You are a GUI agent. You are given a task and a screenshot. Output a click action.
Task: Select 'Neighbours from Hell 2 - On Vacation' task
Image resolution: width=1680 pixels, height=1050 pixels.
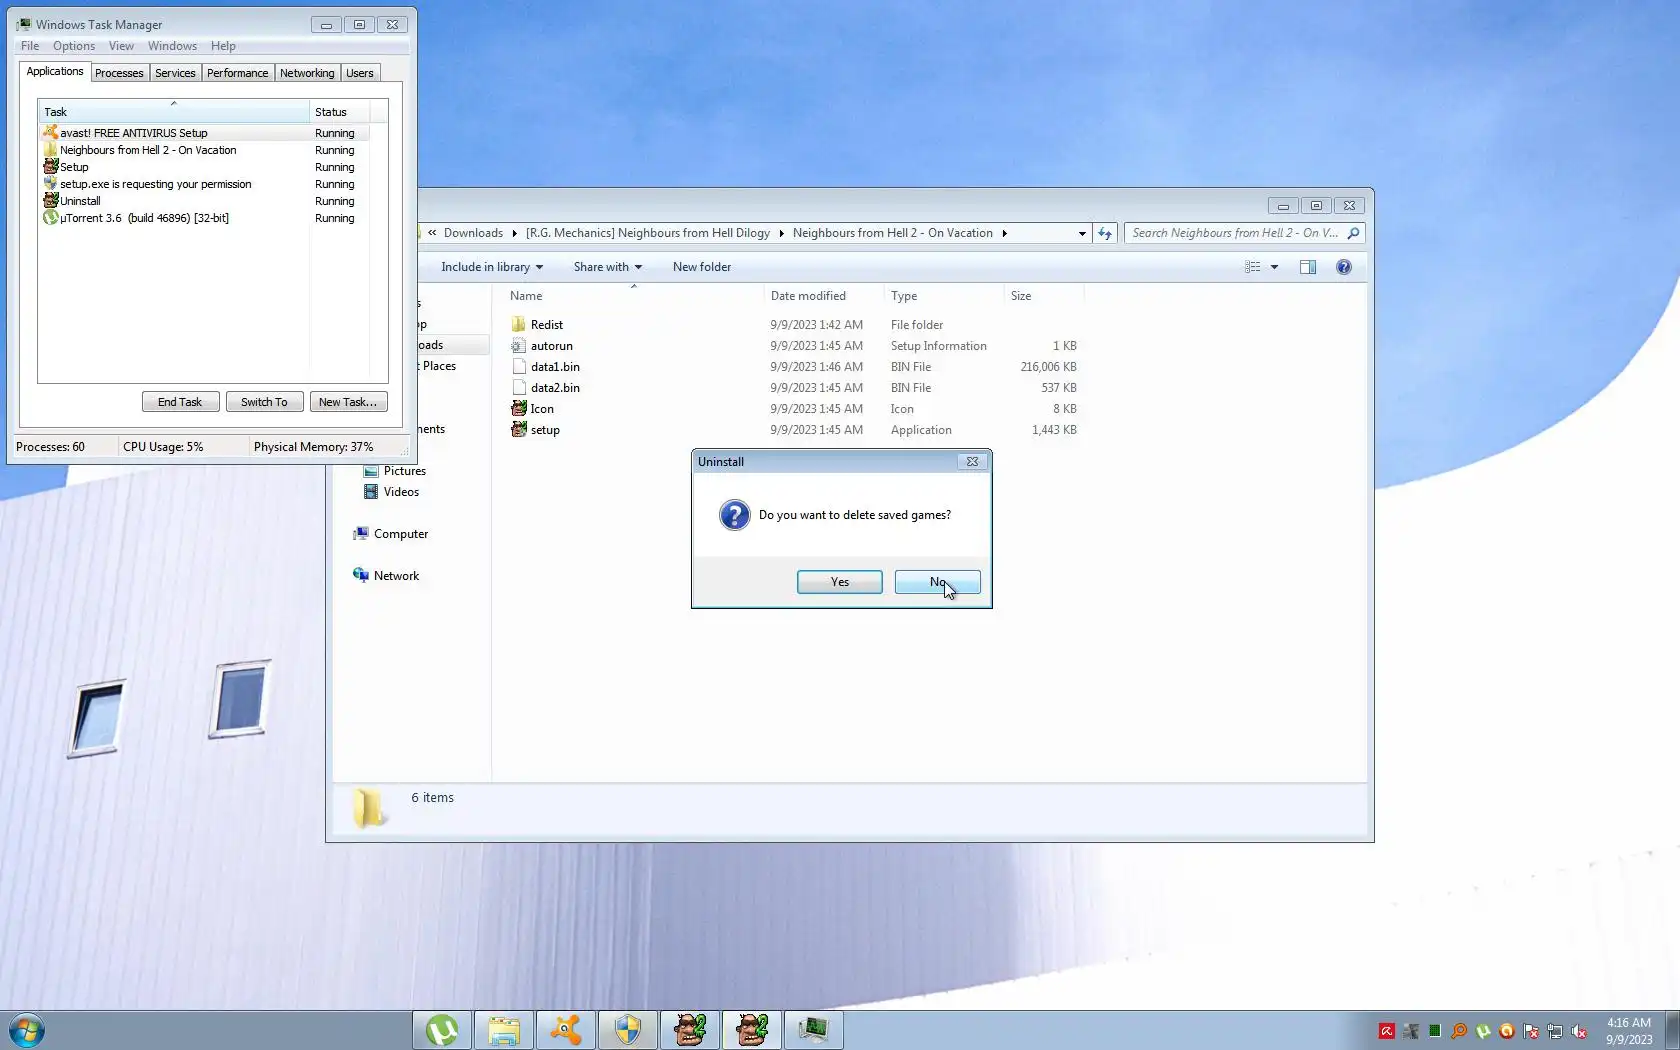point(204,150)
